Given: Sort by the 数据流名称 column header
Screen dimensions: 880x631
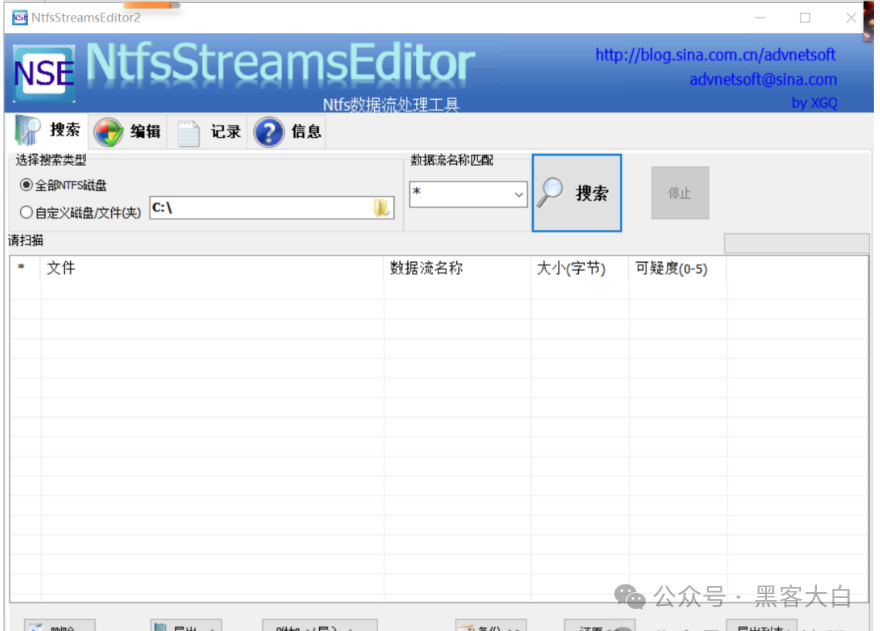Looking at the screenshot, I should click(457, 268).
